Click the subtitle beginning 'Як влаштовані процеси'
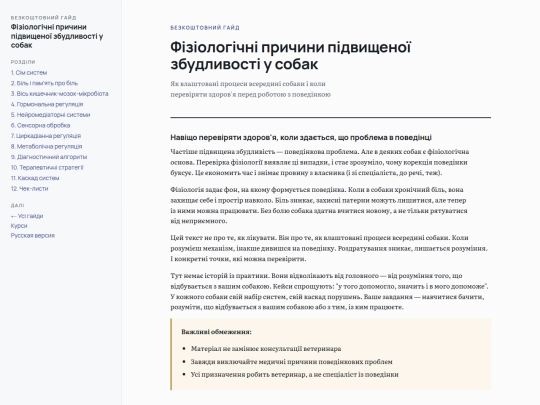The width and height of the screenshot is (540, 405). [x=250, y=89]
